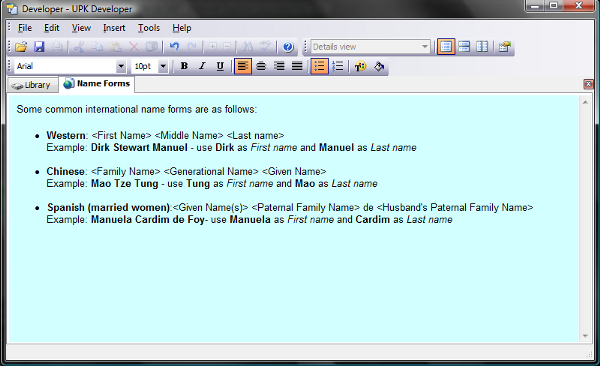Click the Properties icon next to view buttons

pyautogui.click(x=505, y=47)
